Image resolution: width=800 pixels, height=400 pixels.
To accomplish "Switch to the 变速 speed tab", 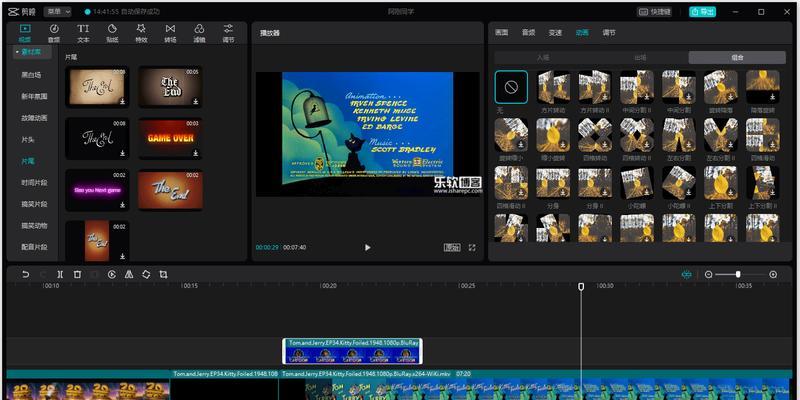I will [555, 33].
